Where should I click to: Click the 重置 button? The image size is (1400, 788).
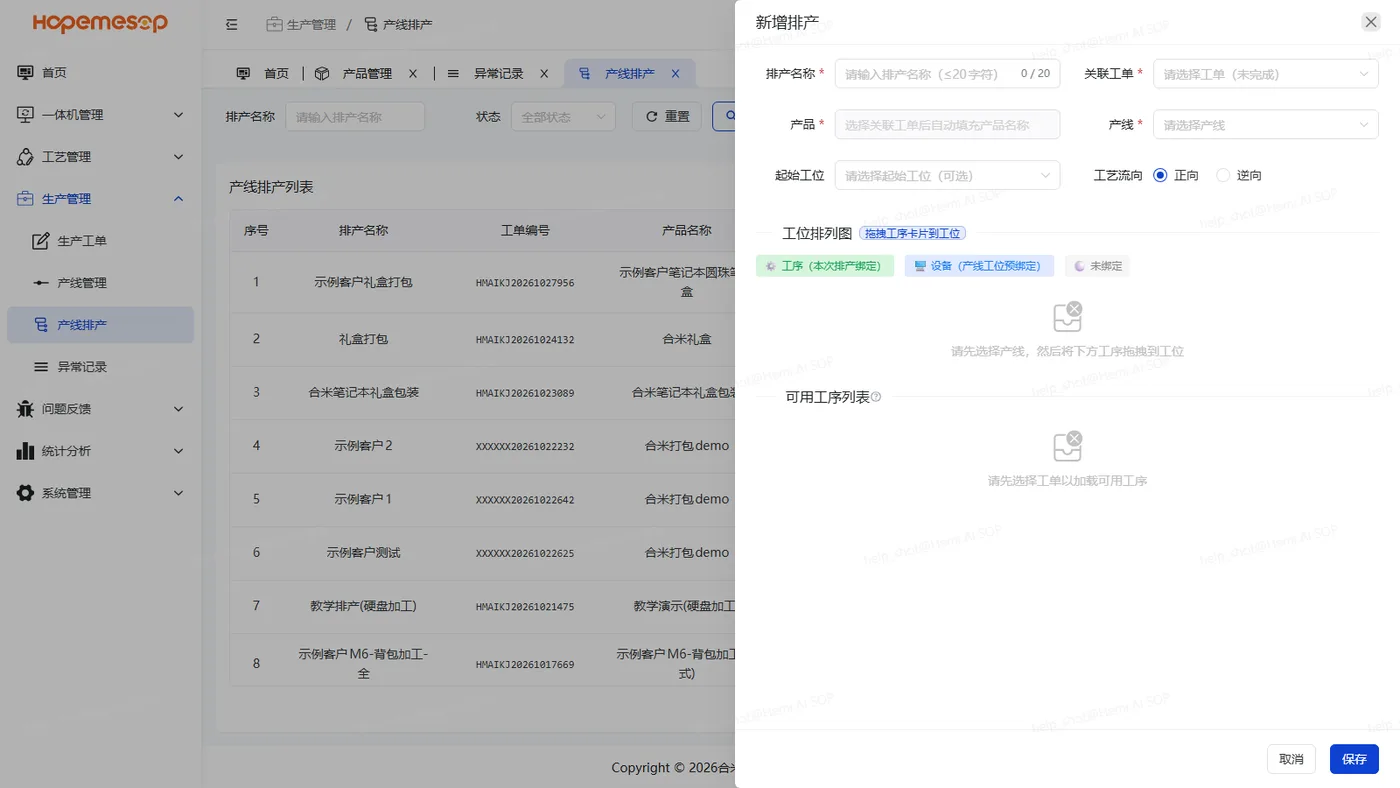click(667, 117)
